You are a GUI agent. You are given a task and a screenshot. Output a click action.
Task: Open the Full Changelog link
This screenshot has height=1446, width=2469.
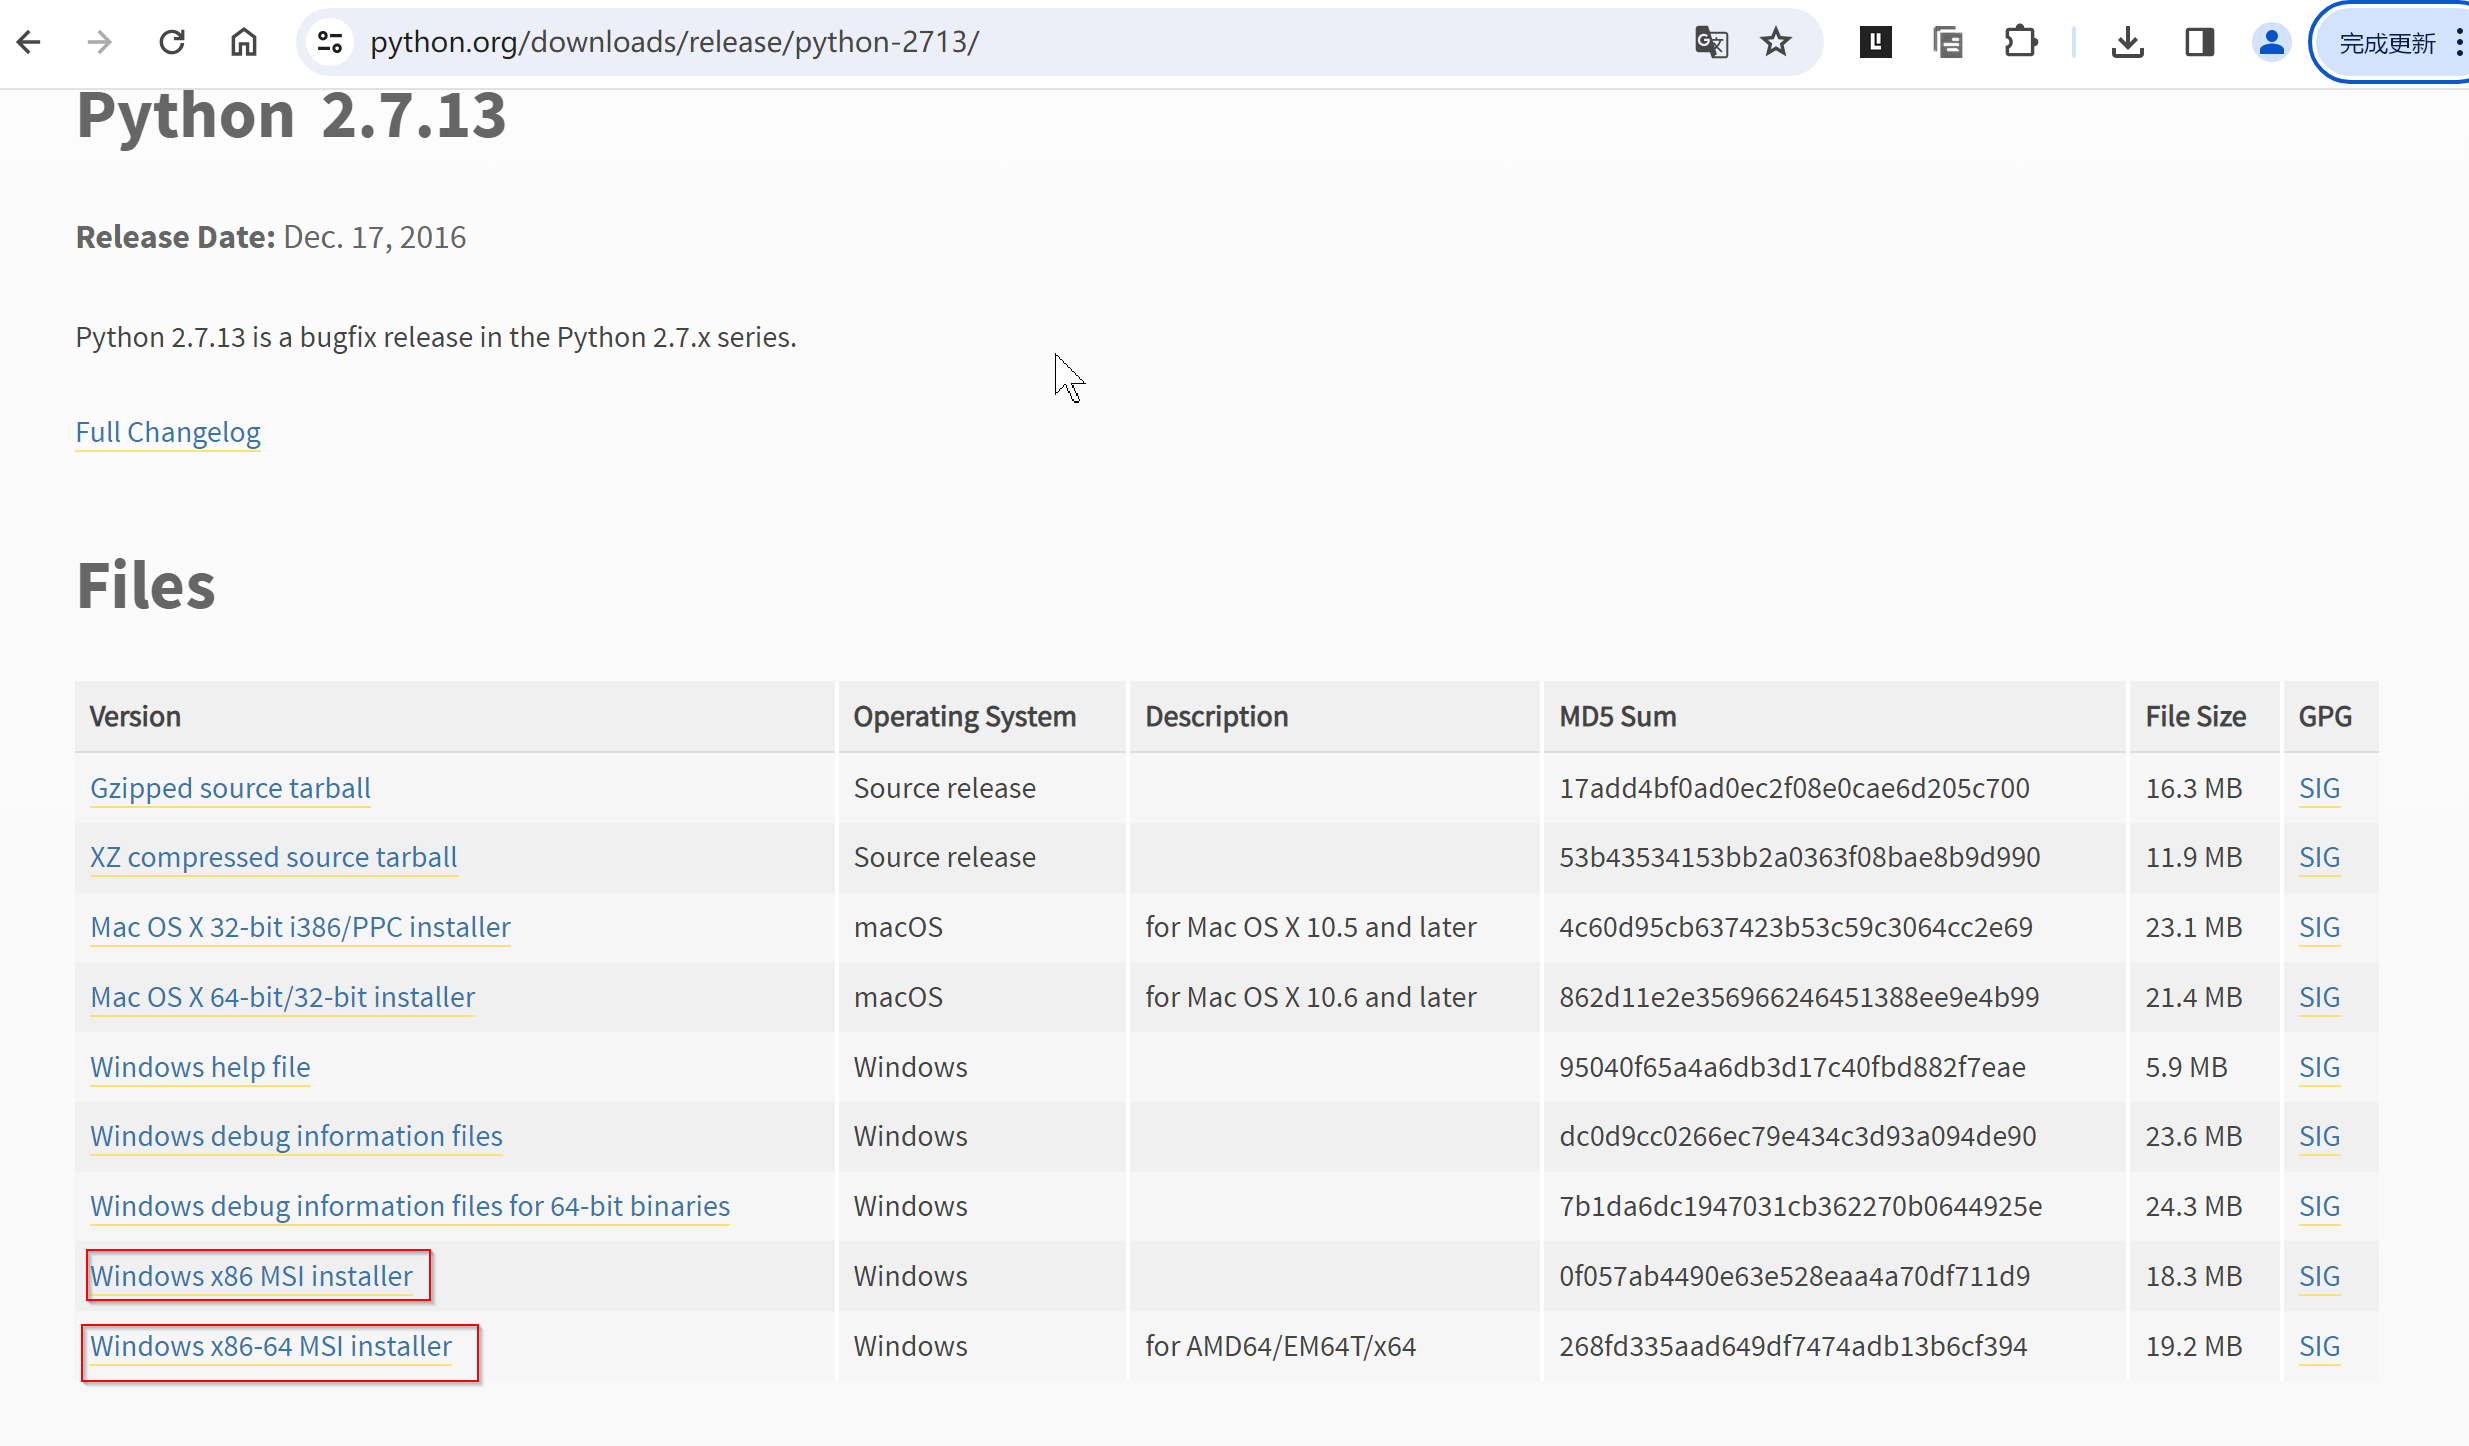pos(168,432)
